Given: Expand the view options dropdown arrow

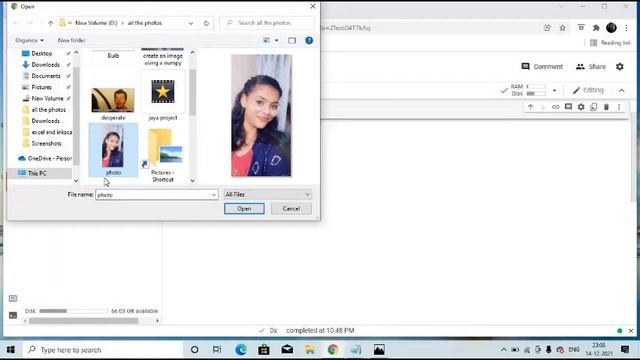Looking at the screenshot, I should 277,40.
